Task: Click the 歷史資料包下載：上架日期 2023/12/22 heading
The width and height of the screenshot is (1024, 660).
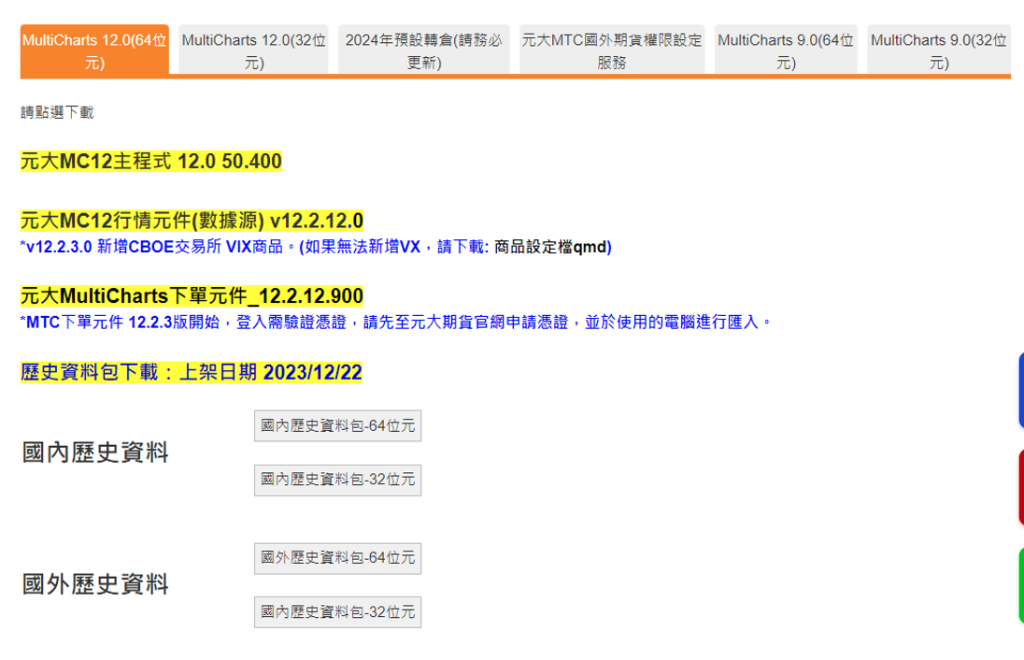Action: (191, 372)
